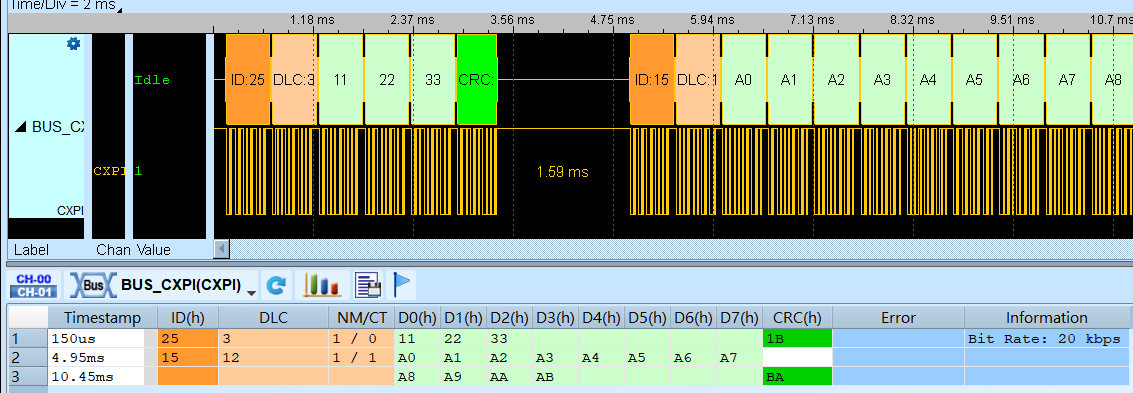Image resolution: width=1133 pixels, height=393 pixels.
Task: Select the A0 data packet in waveform
Action: [x=744, y=79]
